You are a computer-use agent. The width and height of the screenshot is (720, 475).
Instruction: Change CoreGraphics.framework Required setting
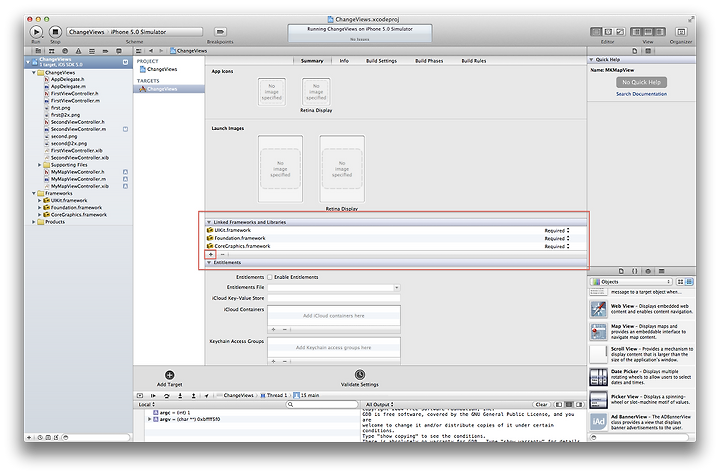[557, 246]
